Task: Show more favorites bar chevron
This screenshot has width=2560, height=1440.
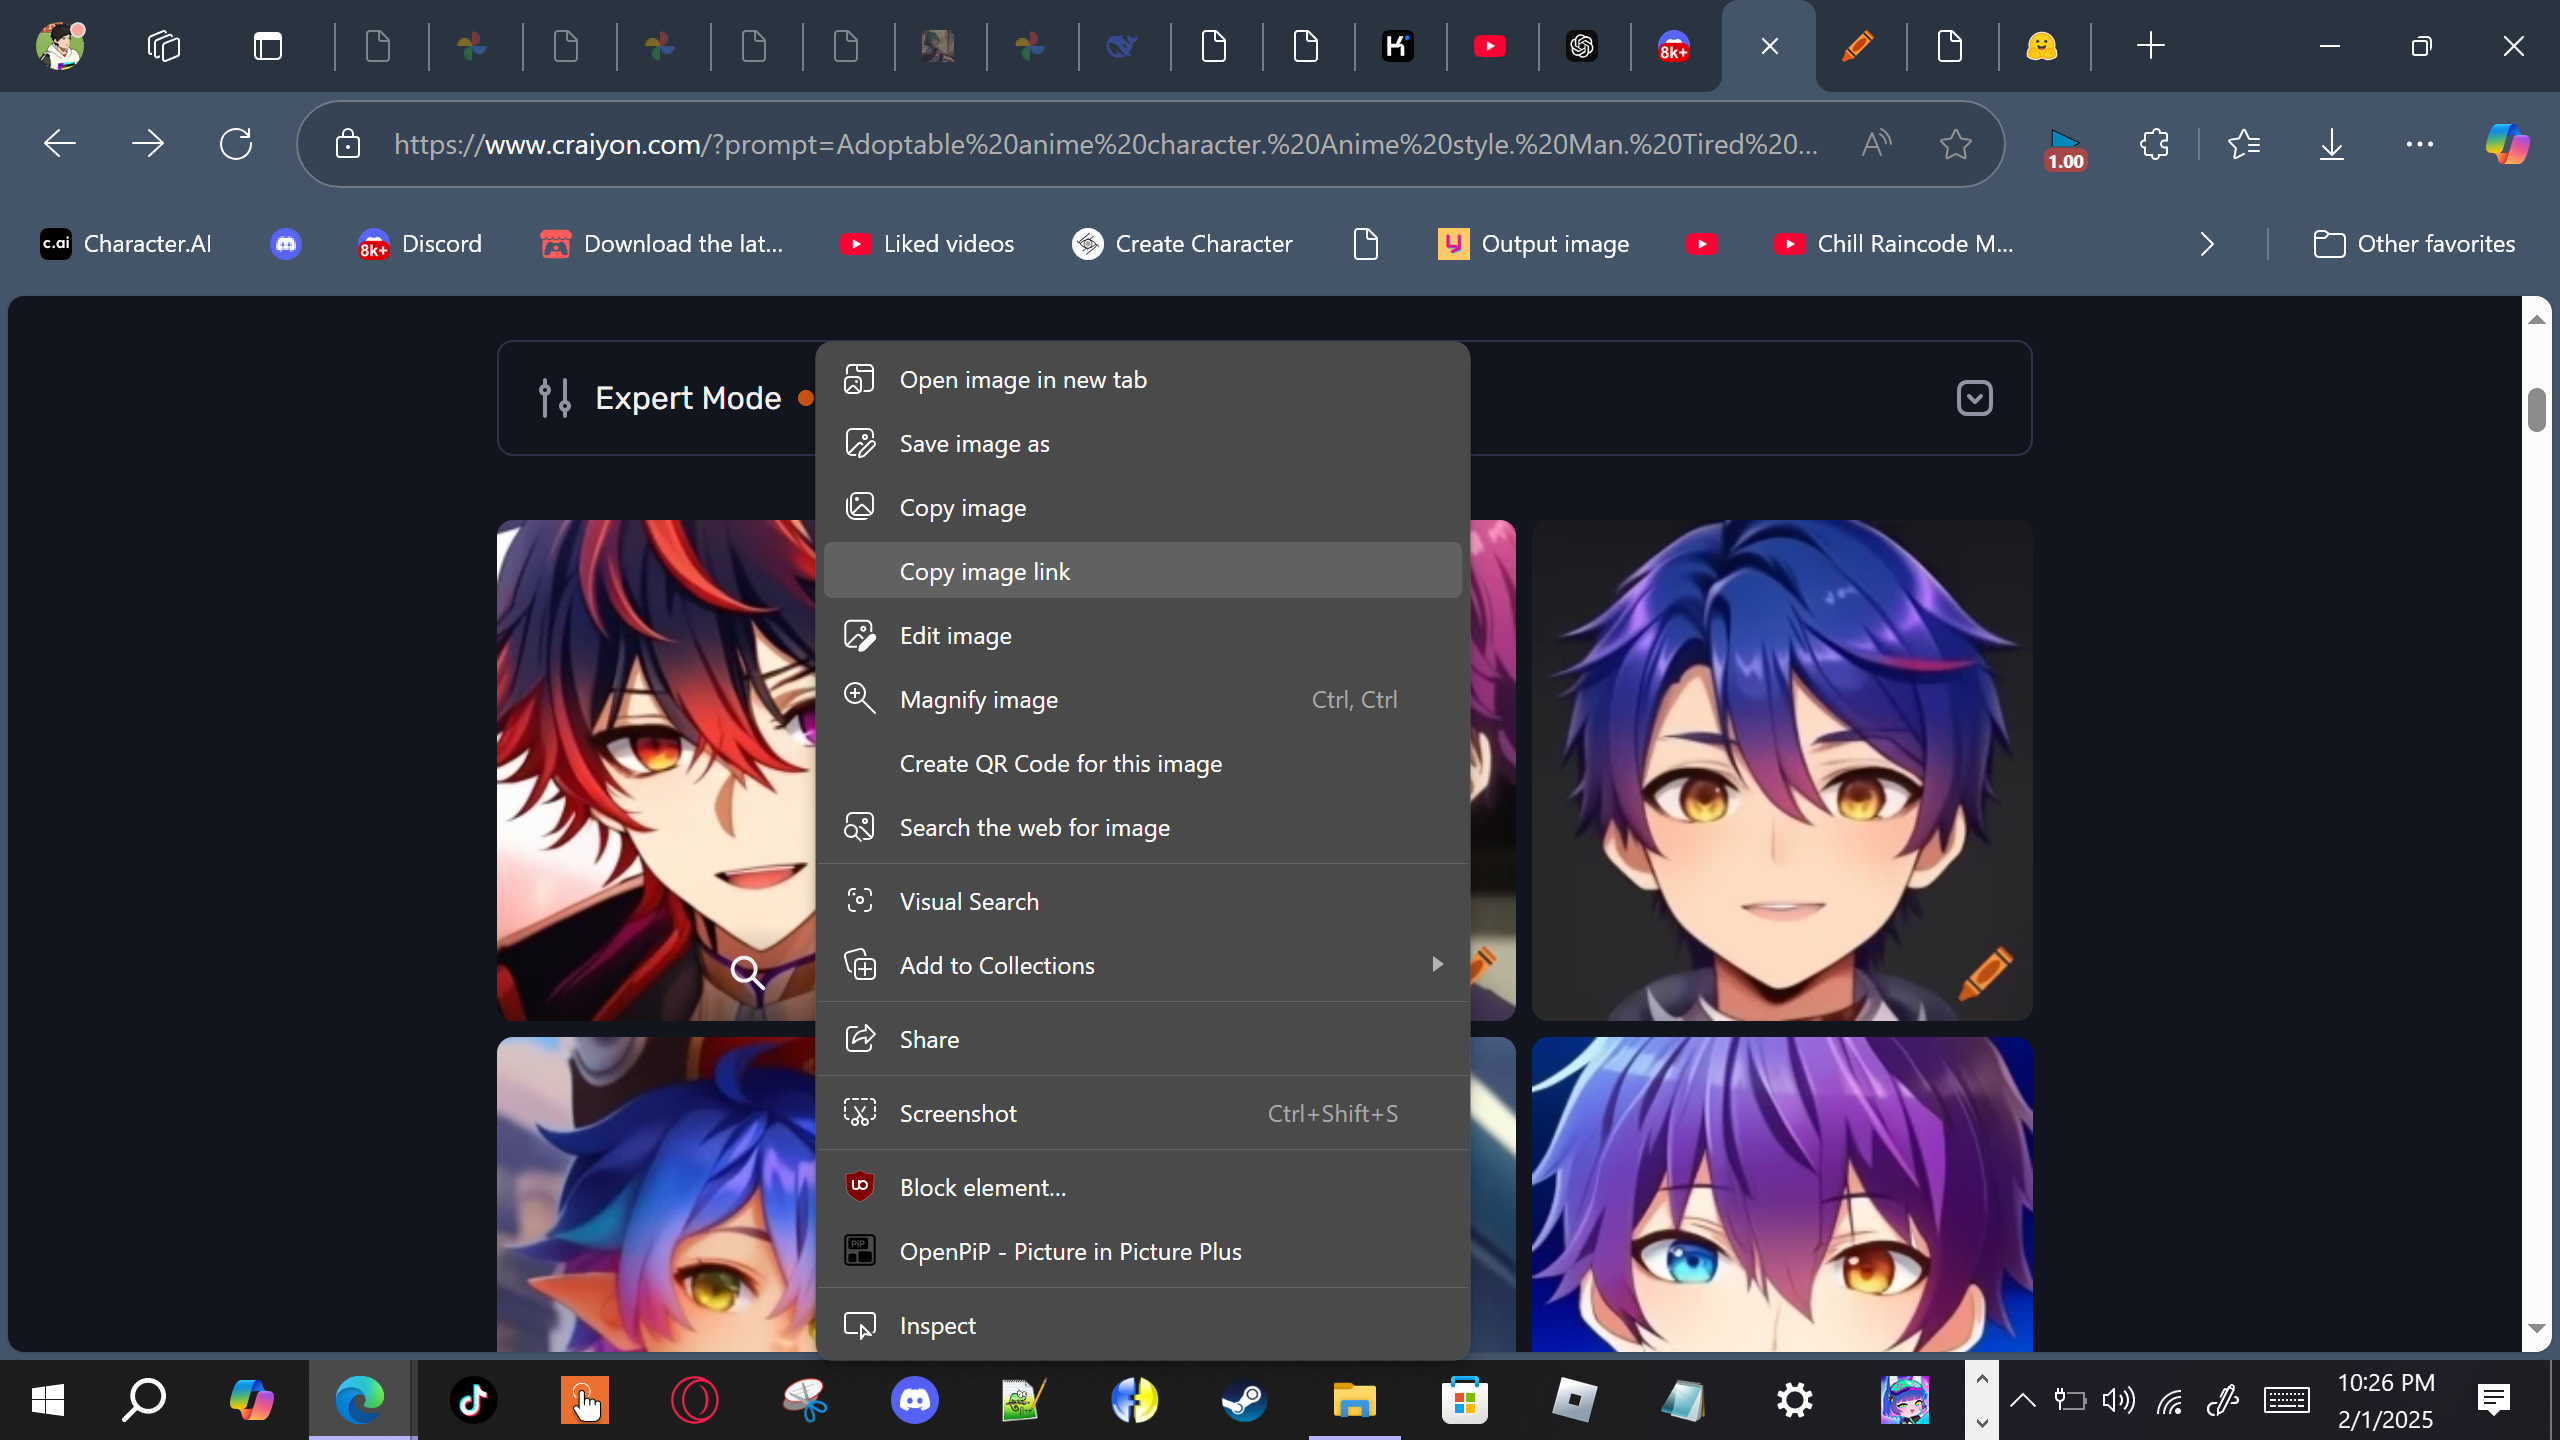Action: [2207, 244]
